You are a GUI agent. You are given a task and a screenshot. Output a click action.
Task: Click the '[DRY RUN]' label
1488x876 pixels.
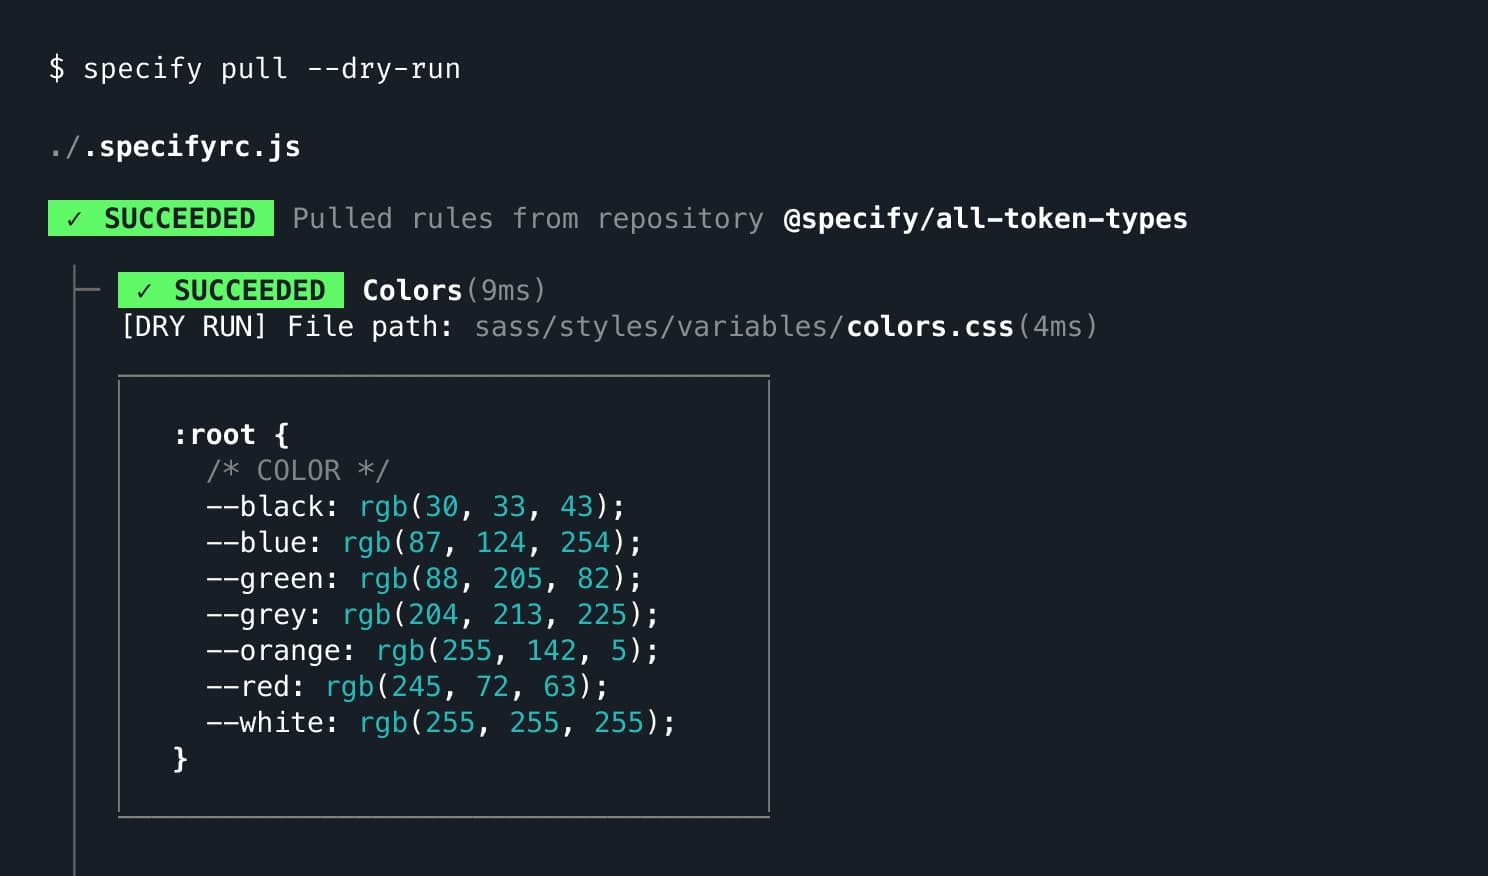194,326
